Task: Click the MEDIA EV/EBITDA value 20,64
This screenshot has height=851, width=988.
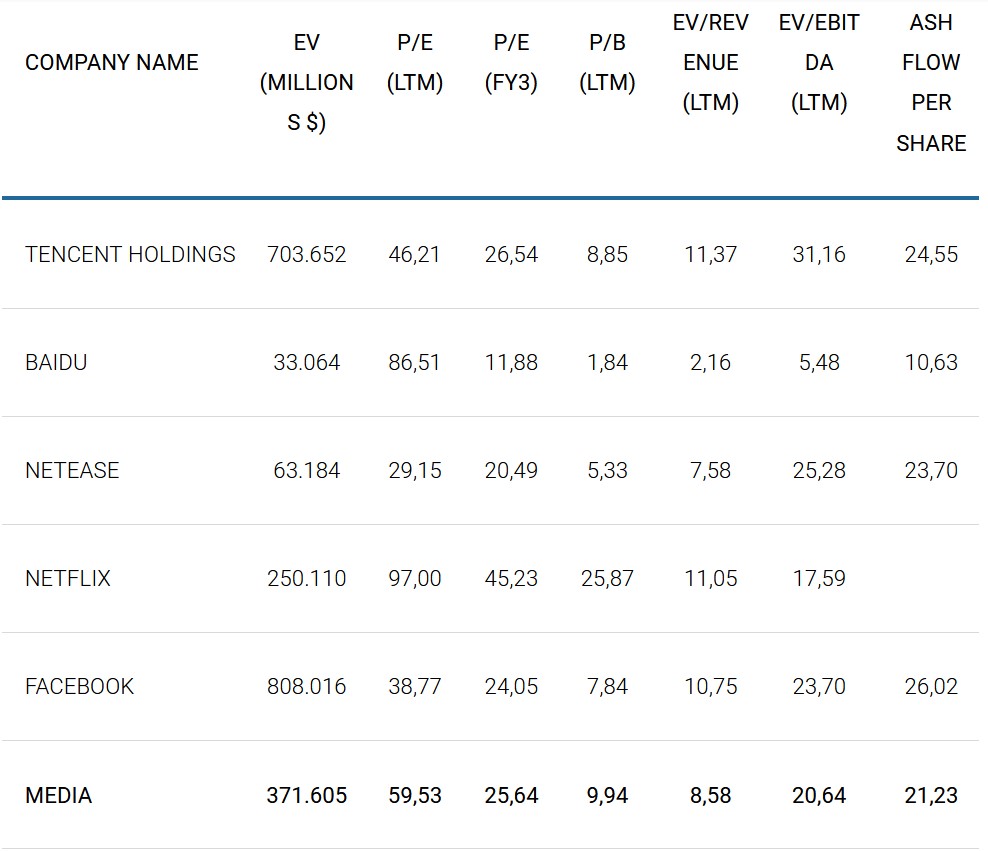Action: point(819,795)
